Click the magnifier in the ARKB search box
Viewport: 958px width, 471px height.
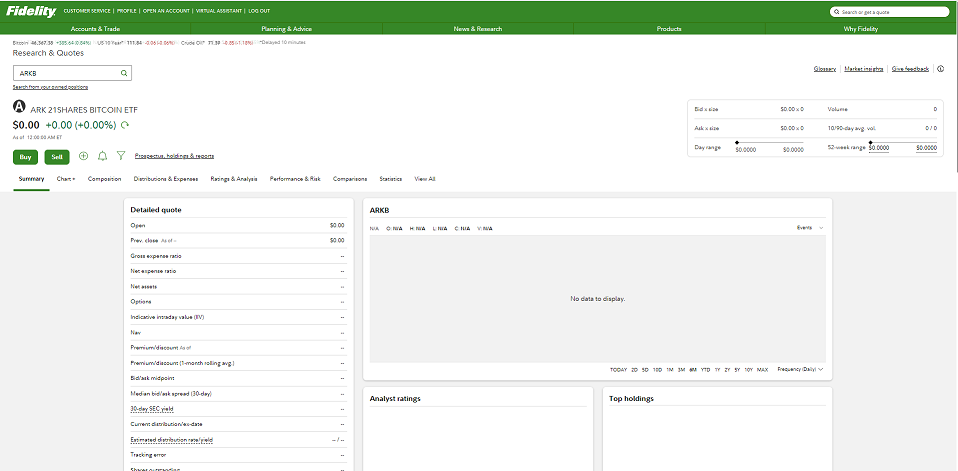(x=124, y=73)
